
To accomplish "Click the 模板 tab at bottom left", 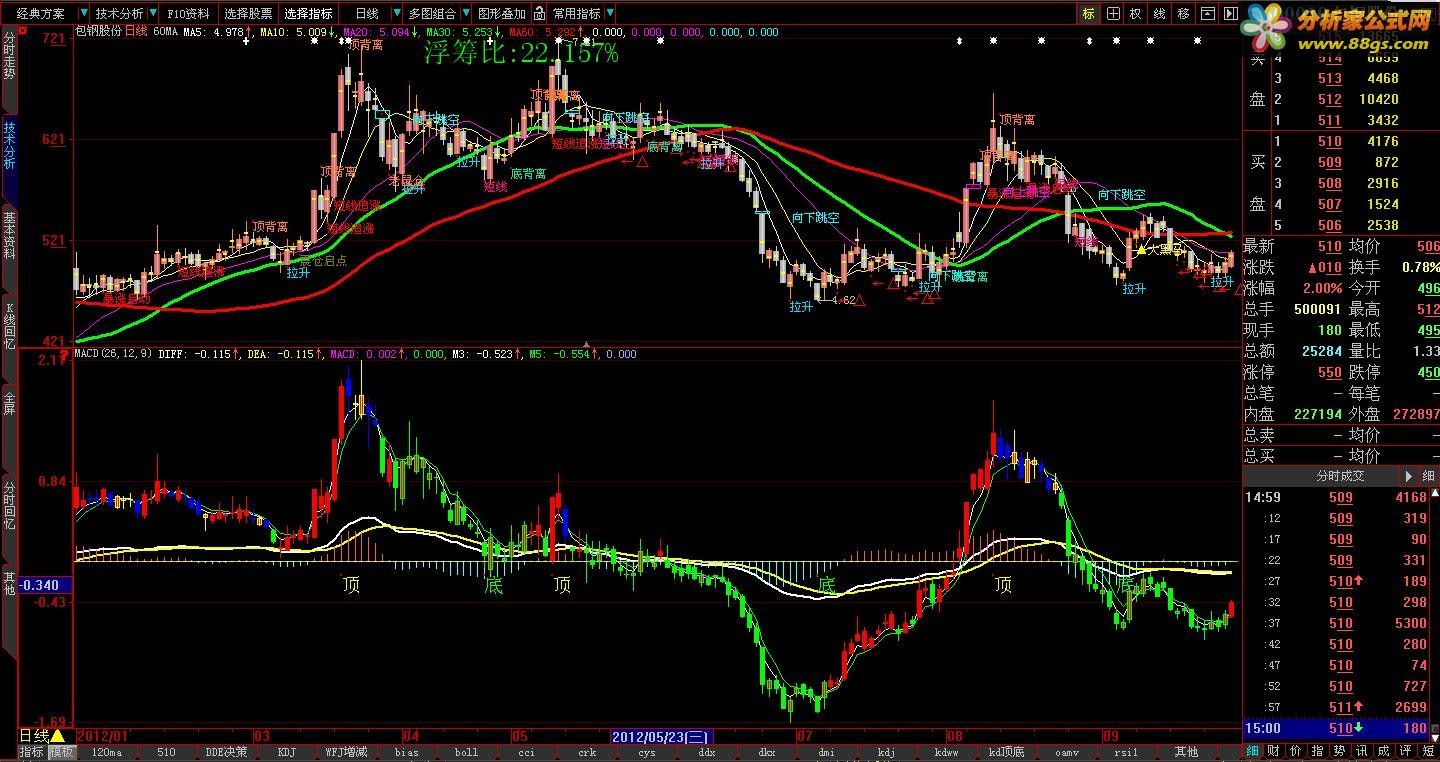I will coord(61,752).
